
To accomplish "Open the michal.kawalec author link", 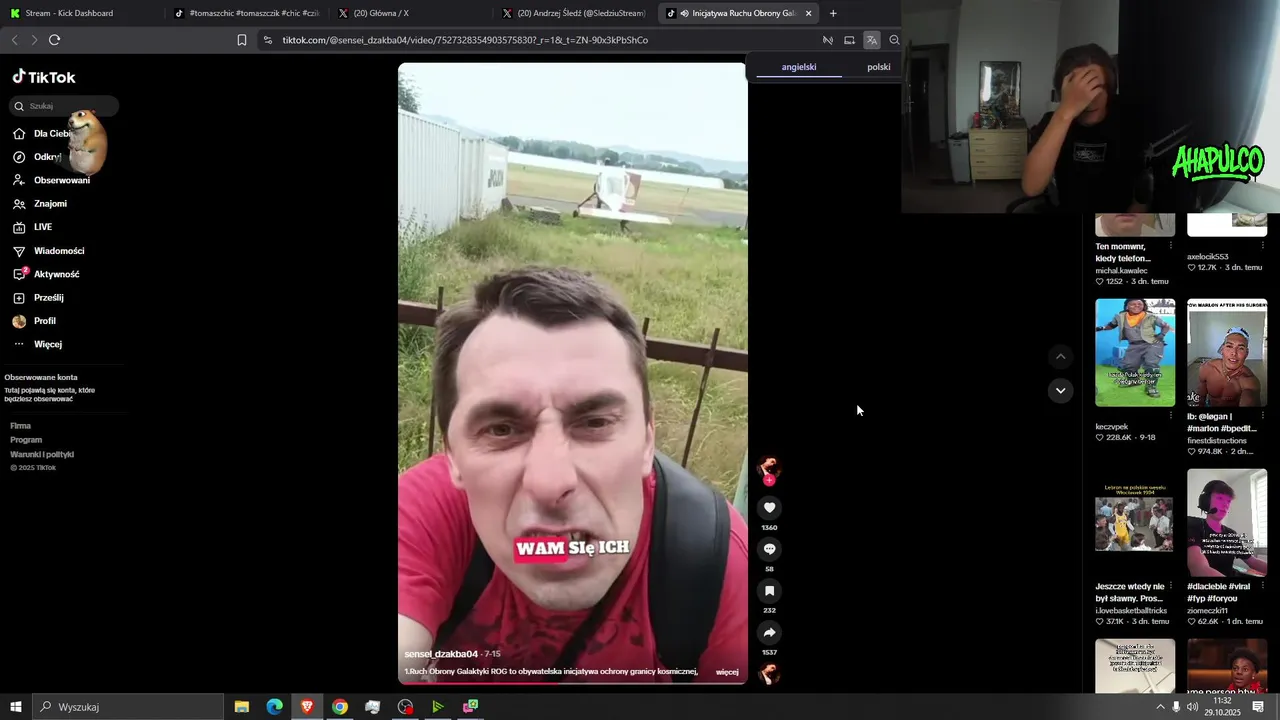I will (1121, 270).
